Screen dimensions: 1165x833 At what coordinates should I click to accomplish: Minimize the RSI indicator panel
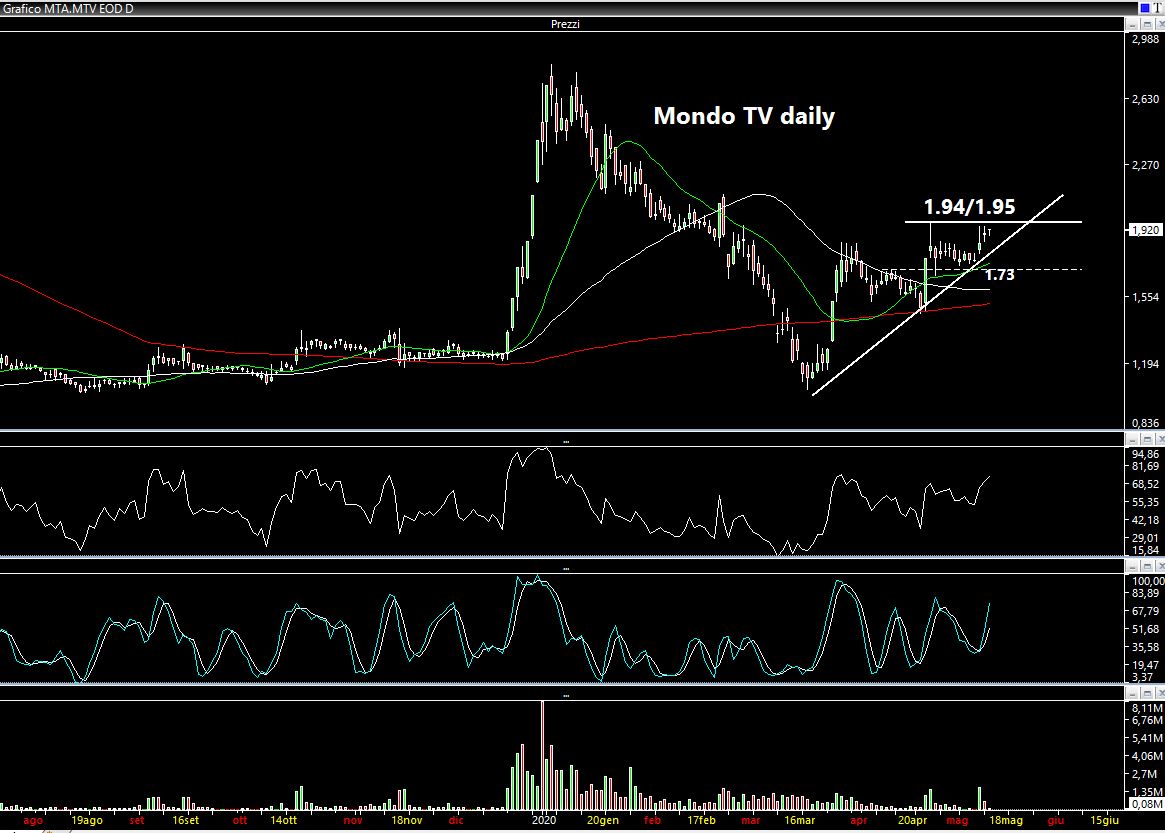1132,439
